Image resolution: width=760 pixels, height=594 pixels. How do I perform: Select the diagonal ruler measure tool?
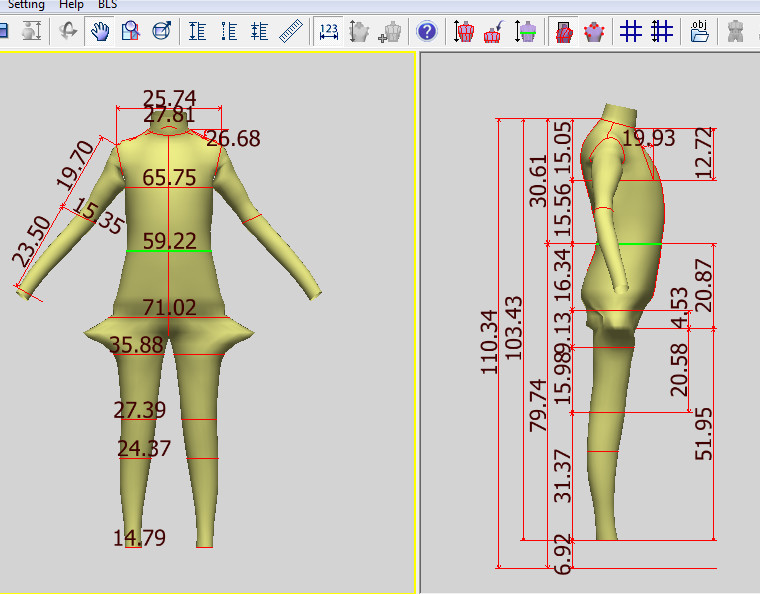[290, 32]
